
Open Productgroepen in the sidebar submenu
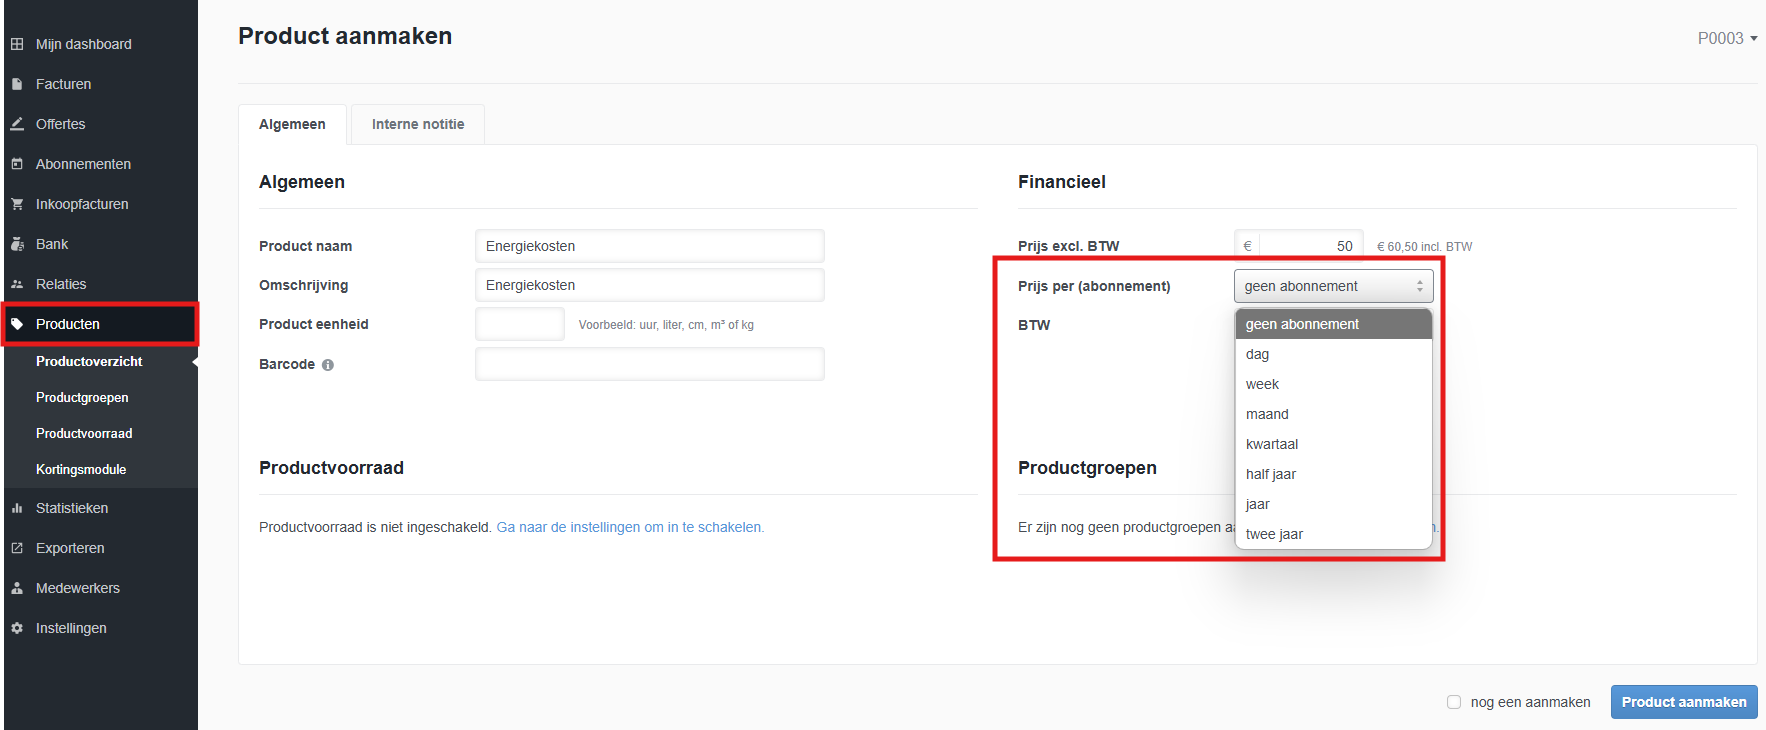coord(82,397)
